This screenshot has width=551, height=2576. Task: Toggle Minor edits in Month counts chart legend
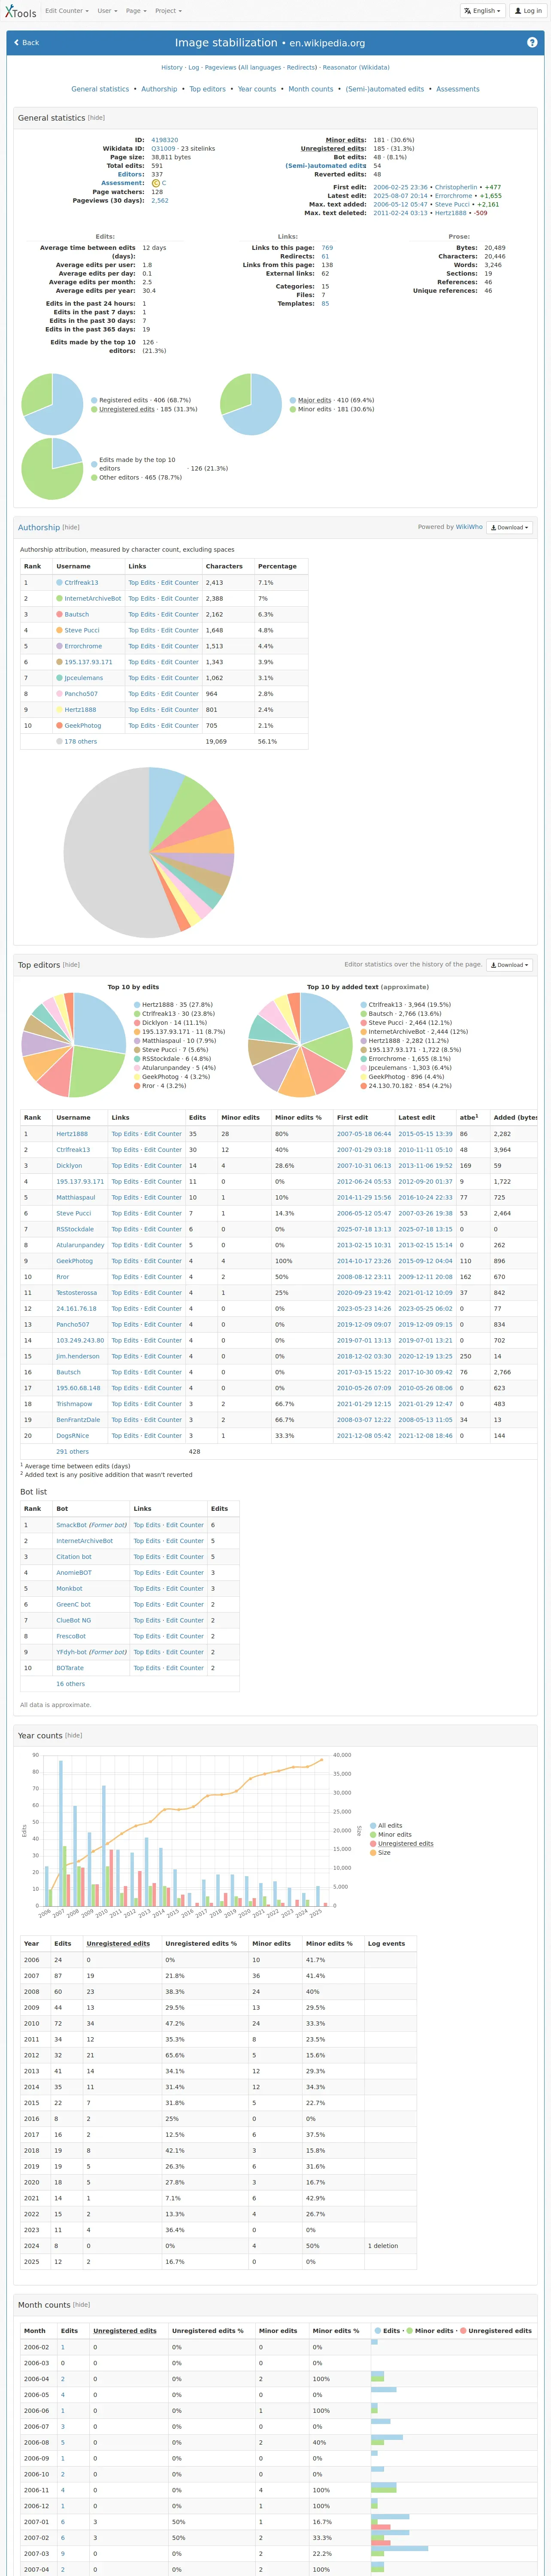(430, 2331)
